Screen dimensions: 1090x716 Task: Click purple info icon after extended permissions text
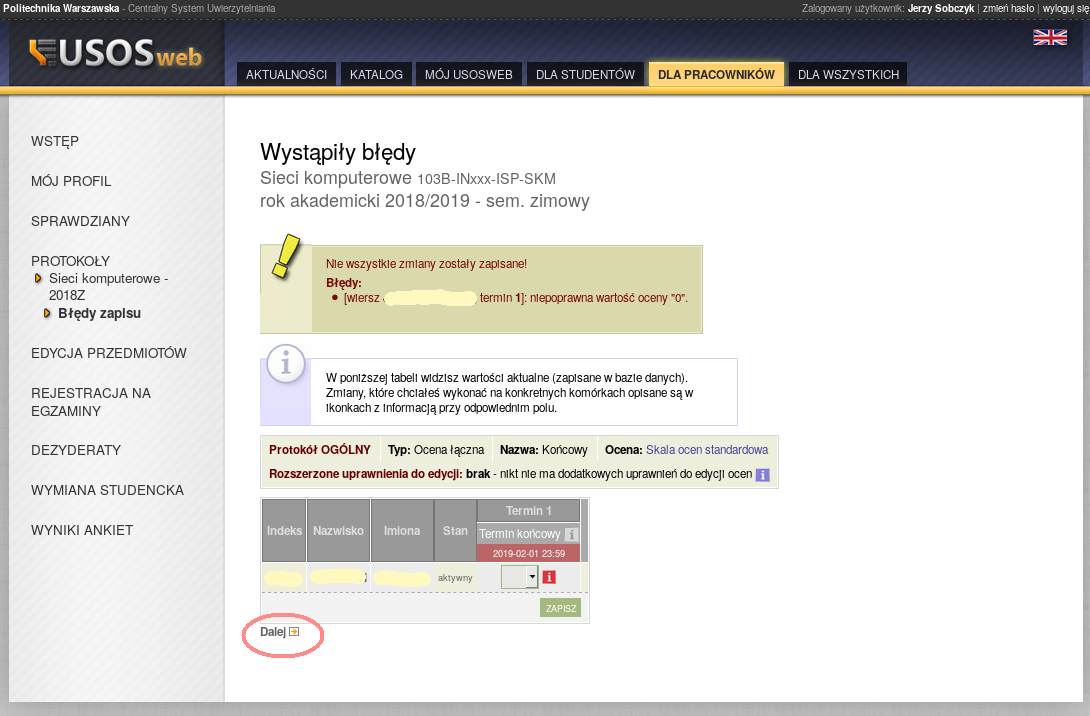[762, 475]
